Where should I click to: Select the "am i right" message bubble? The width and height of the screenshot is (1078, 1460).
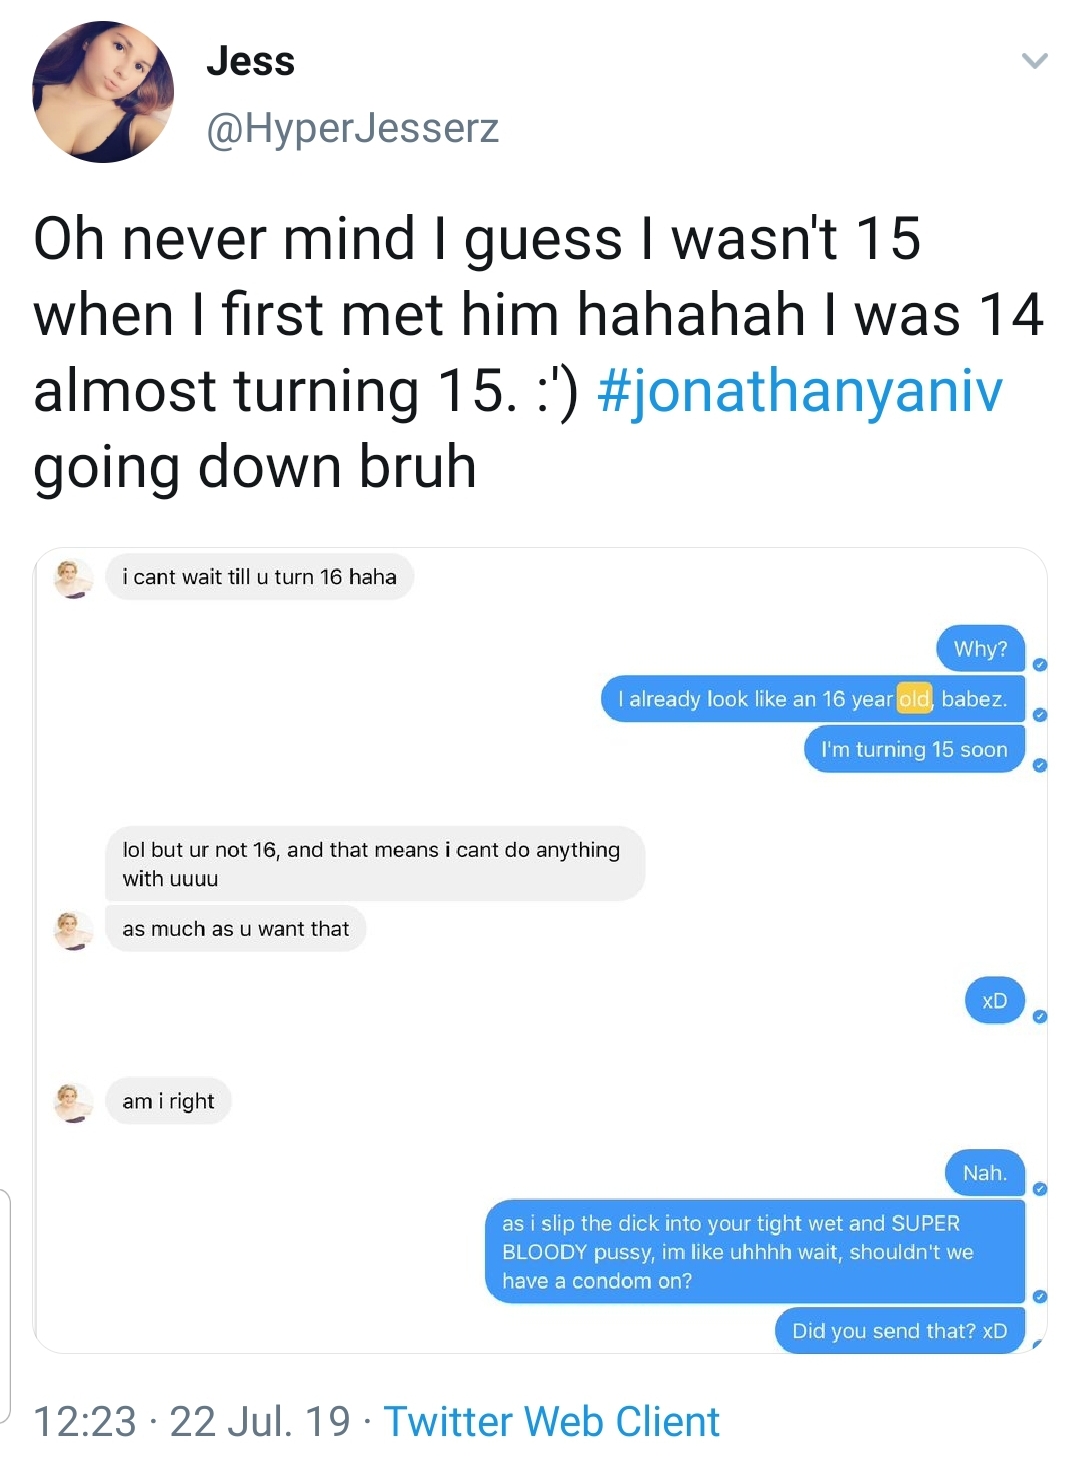coord(168,1102)
